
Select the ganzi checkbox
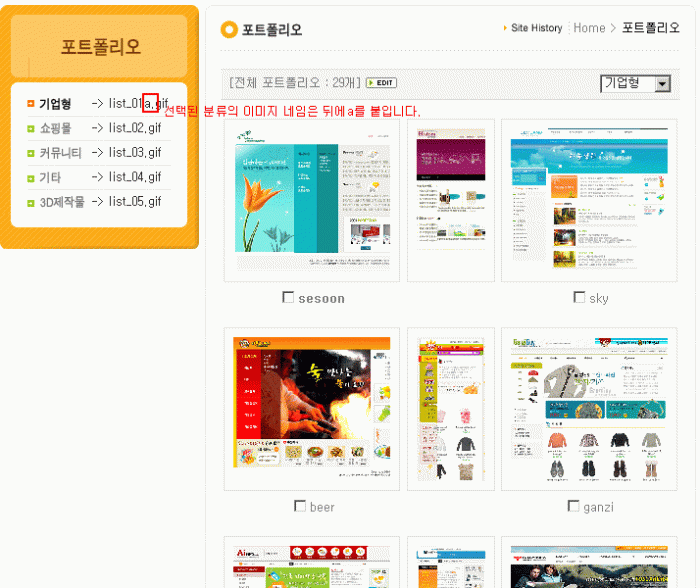(573, 506)
